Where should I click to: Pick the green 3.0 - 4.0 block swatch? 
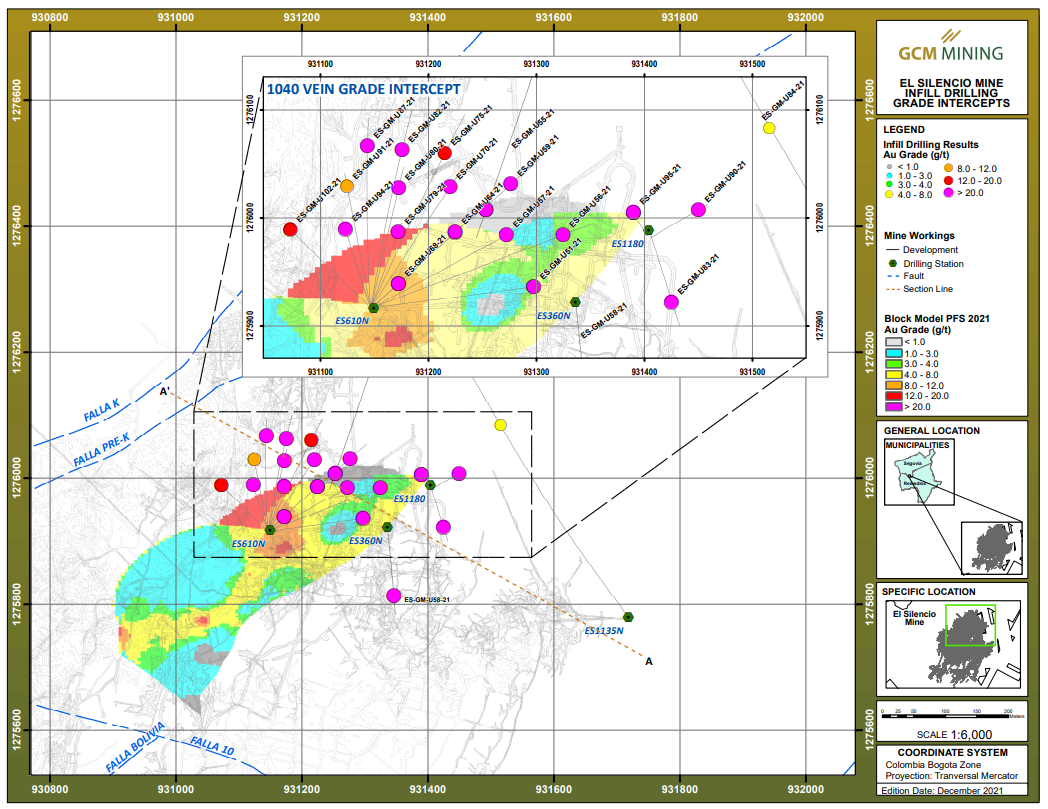pos(890,364)
